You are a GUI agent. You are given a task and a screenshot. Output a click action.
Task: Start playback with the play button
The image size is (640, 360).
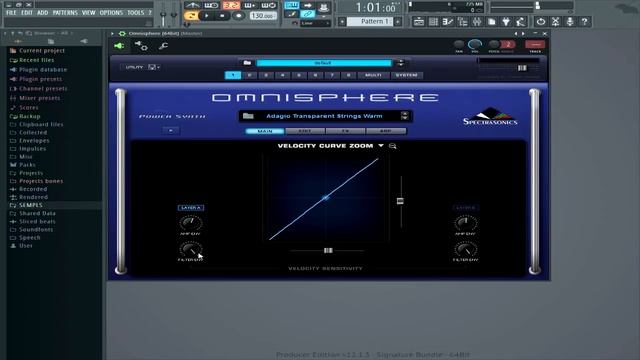[x=207, y=16]
